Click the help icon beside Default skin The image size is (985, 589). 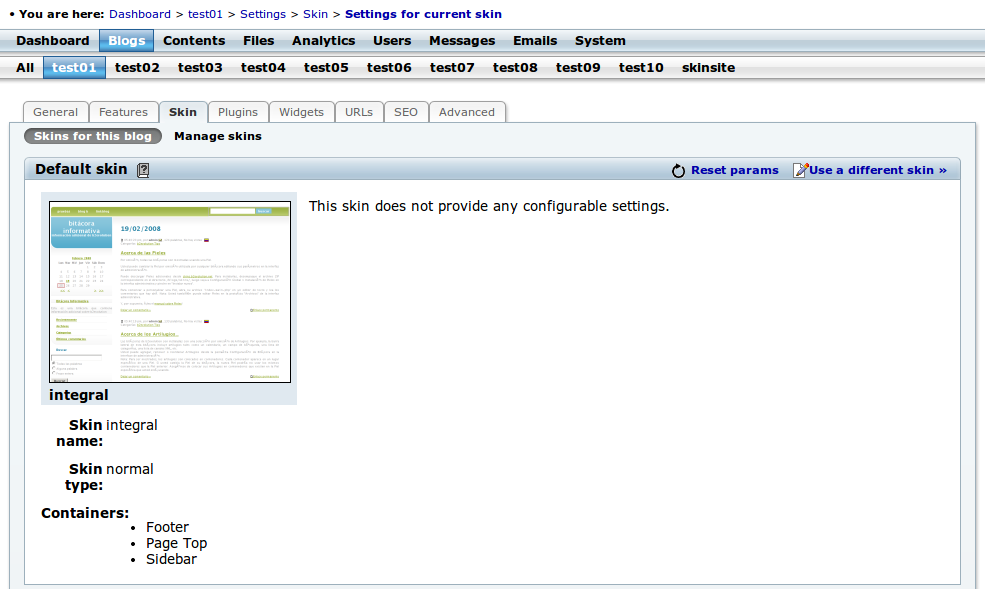[x=143, y=170]
